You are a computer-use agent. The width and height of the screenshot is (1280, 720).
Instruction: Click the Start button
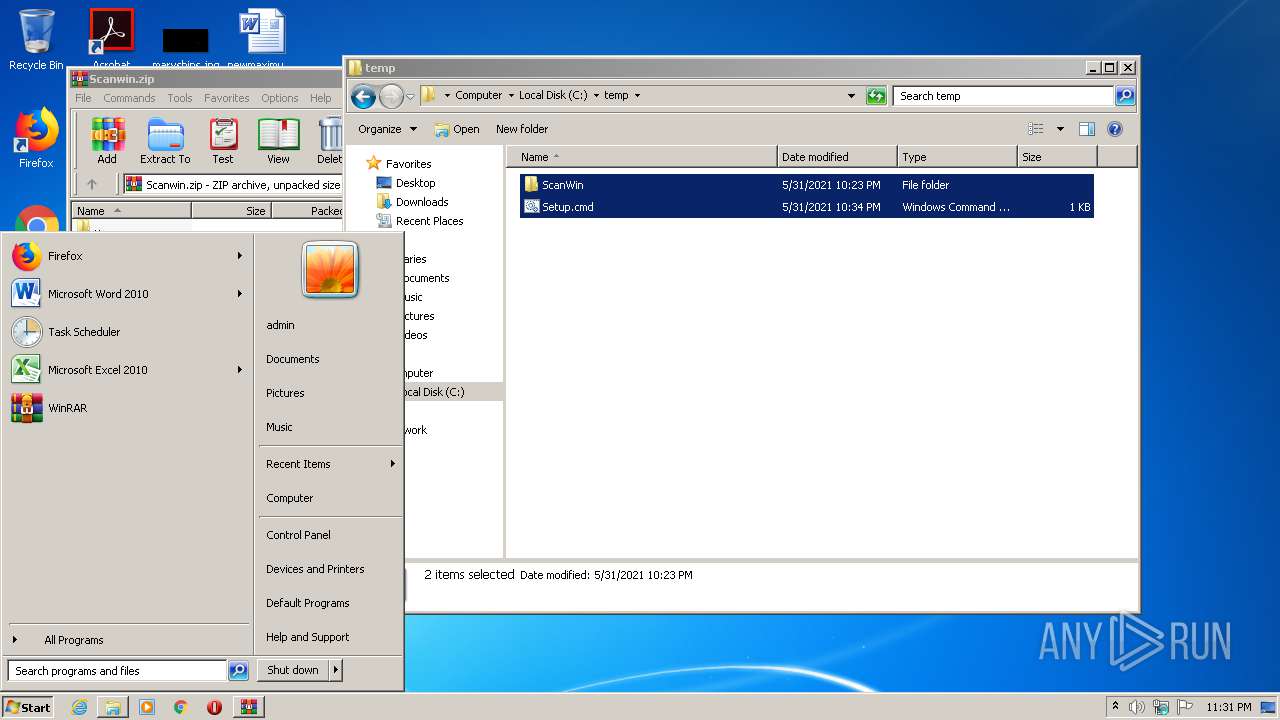28,707
